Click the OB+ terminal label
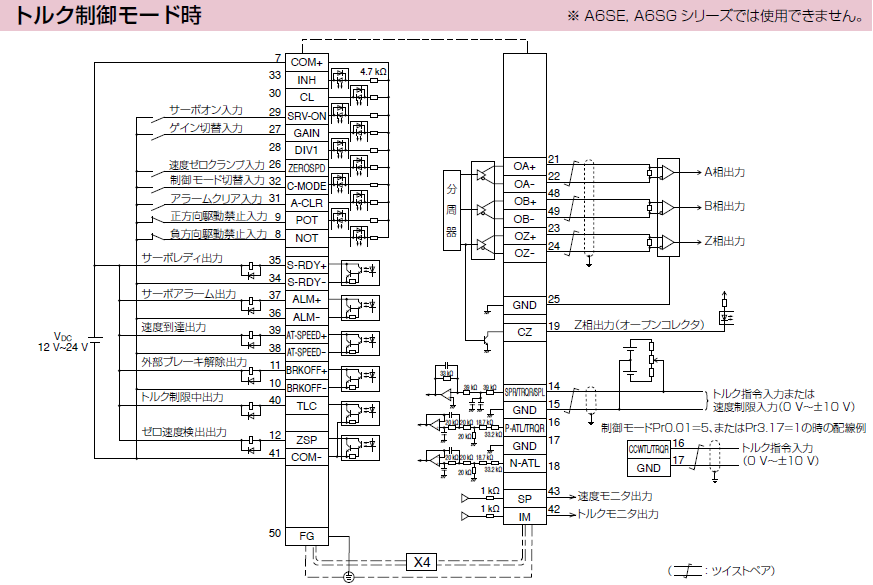Image resolution: width=873 pixels, height=585 pixels. pos(524,201)
